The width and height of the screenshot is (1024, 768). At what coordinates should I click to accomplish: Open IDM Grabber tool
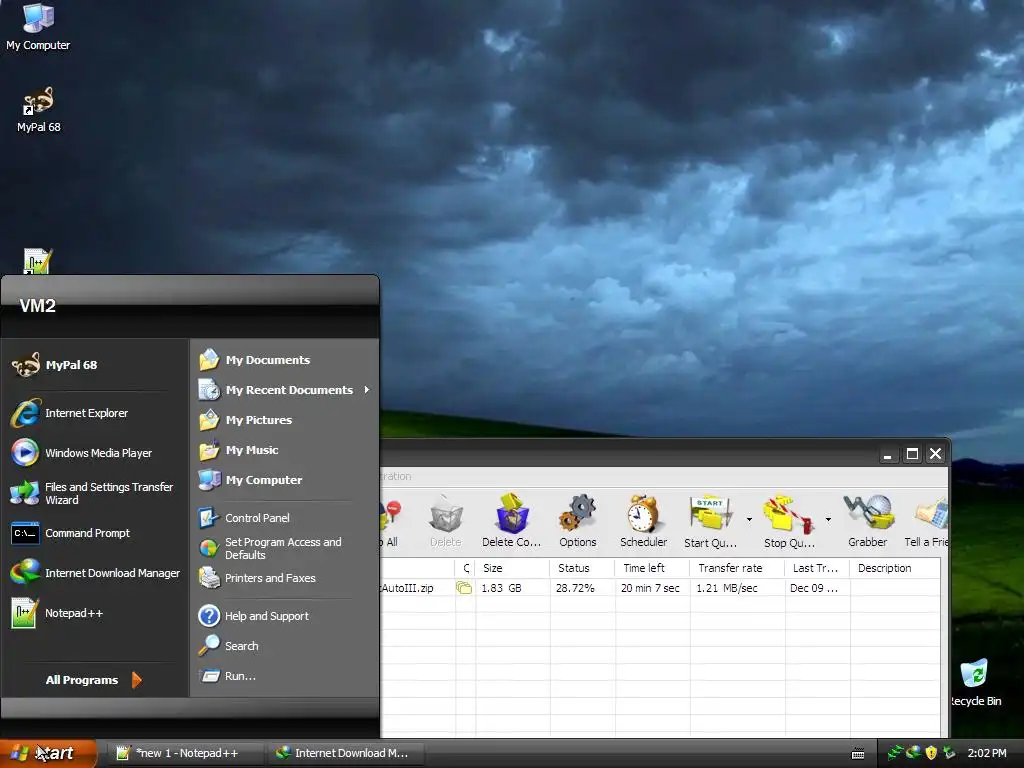[x=867, y=521]
